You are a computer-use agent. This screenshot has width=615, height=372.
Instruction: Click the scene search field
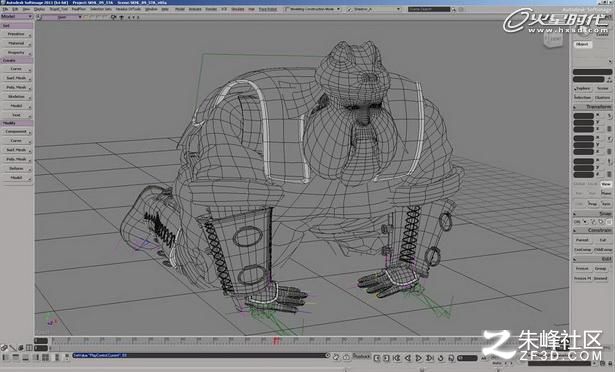pos(429,9)
